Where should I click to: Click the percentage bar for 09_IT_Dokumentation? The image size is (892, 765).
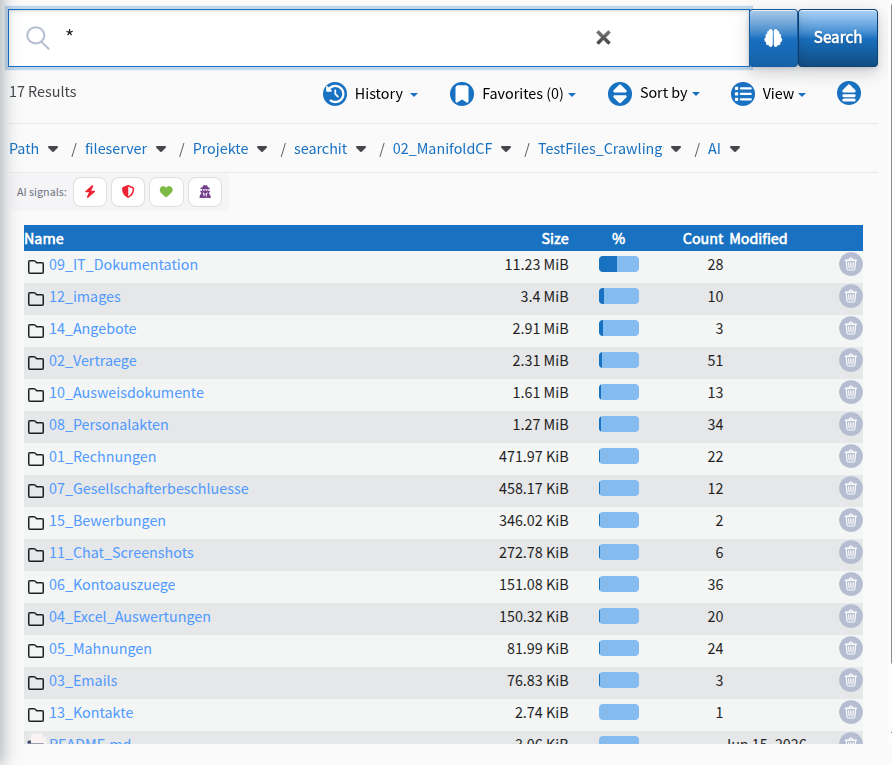[618, 264]
